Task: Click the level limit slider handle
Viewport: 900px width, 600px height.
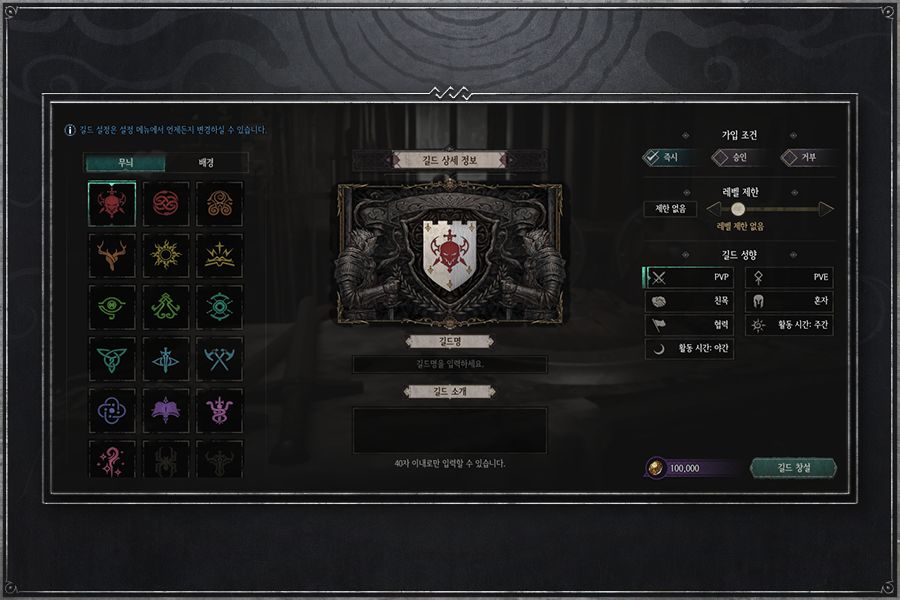Action: [738, 209]
